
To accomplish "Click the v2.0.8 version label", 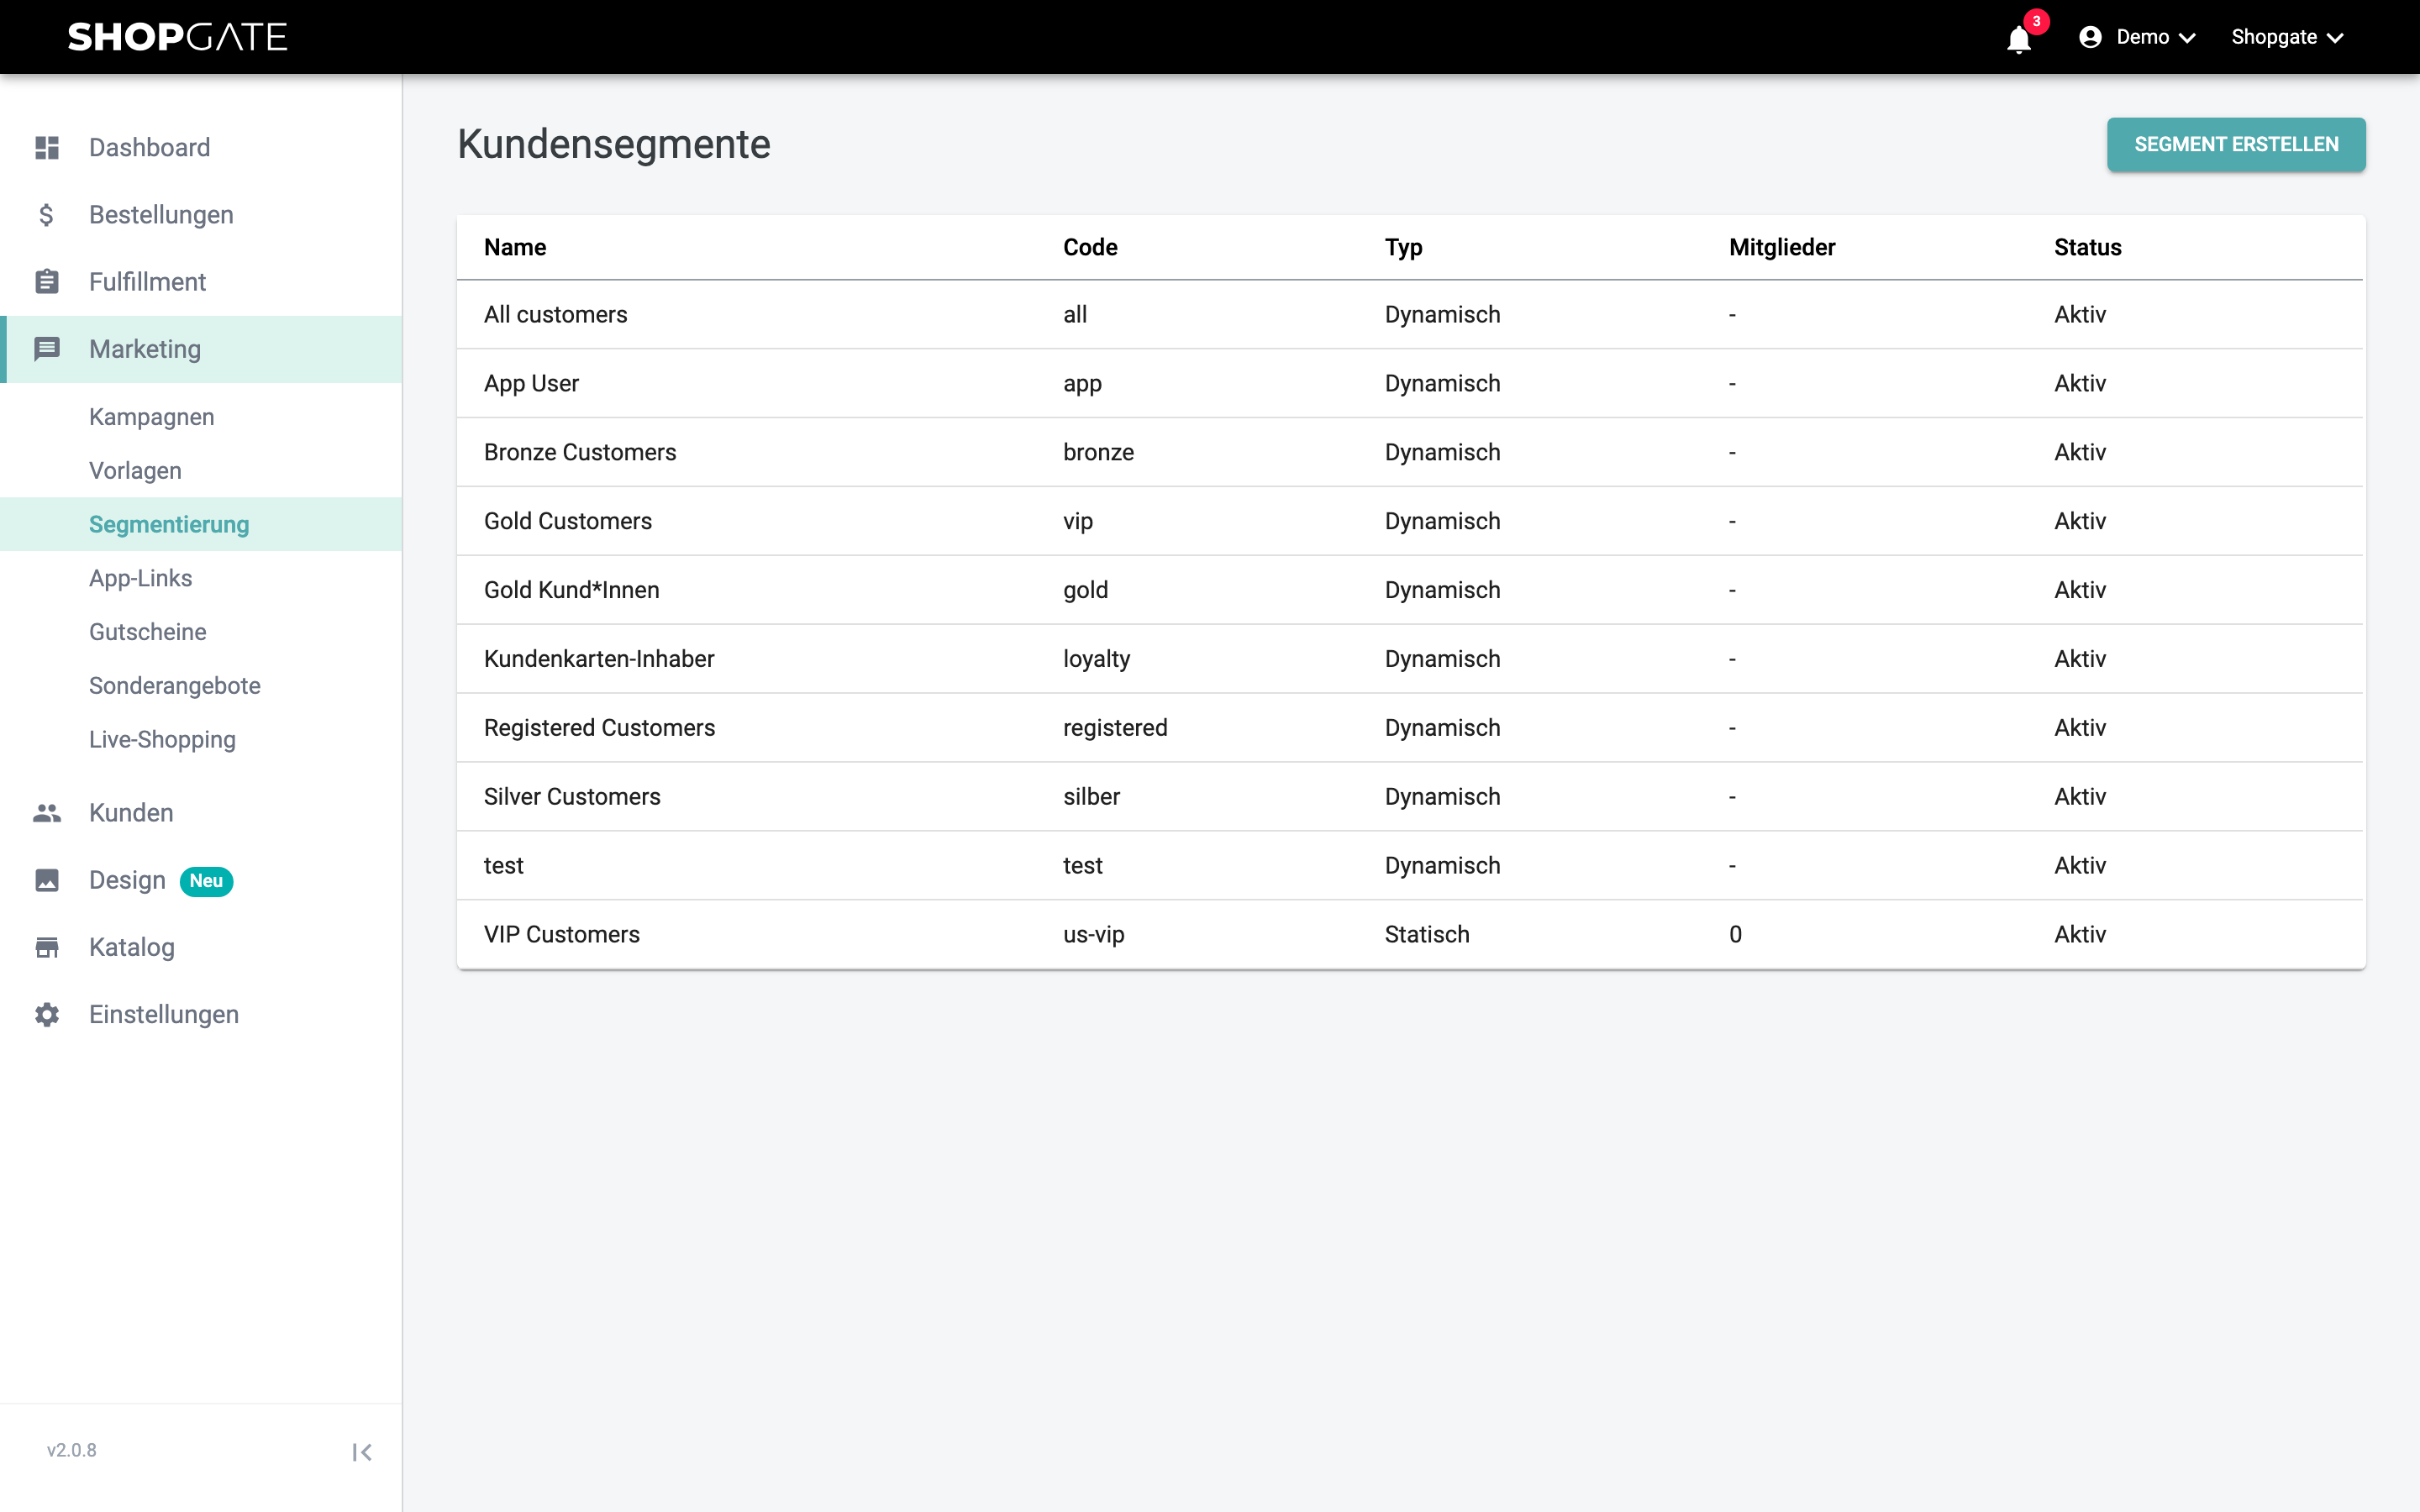I will (71, 1451).
